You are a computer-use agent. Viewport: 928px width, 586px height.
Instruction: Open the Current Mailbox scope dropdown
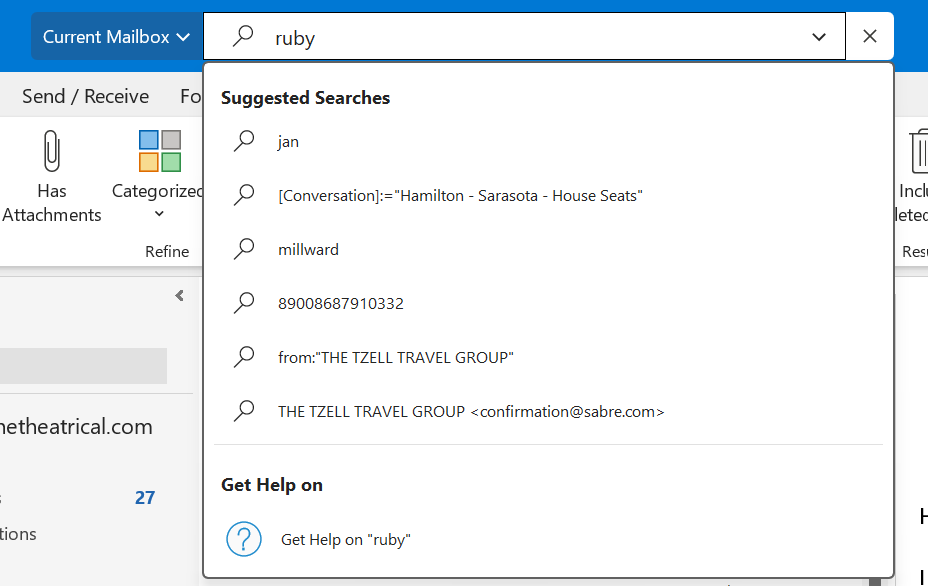[x=117, y=35]
